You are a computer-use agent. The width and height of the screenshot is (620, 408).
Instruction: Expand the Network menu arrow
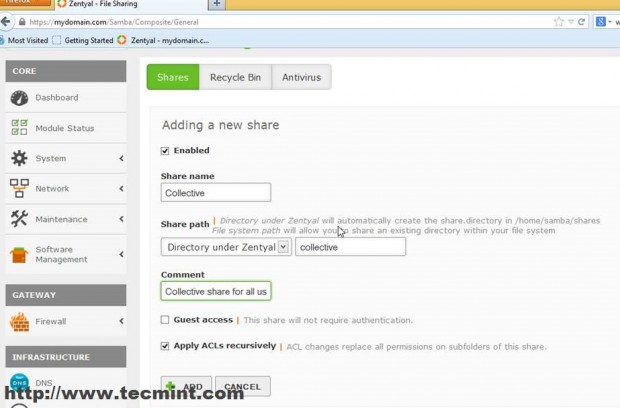pos(121,189)
